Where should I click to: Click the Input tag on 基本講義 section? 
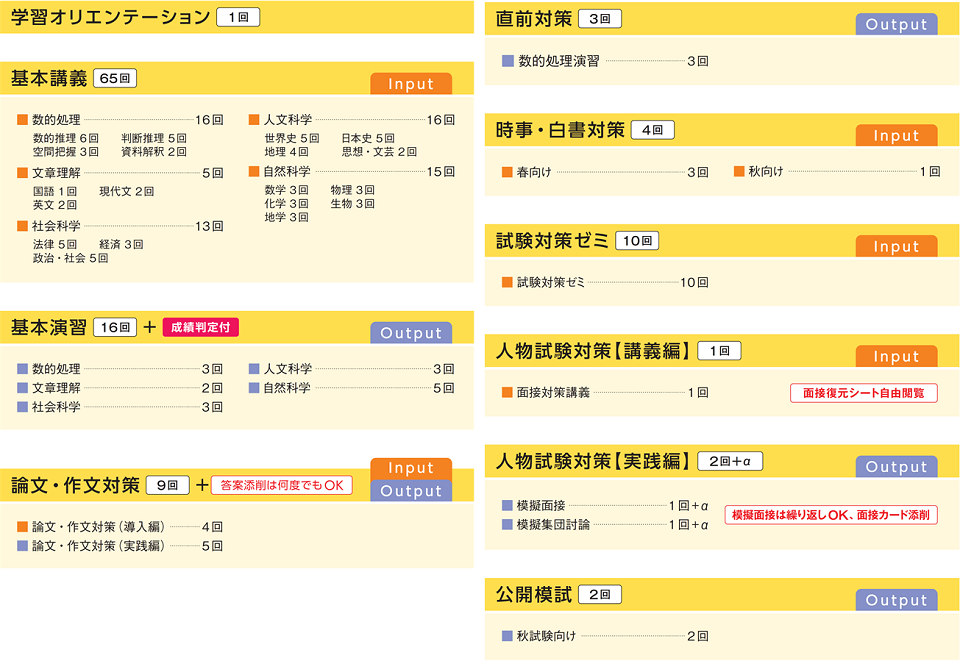(411, 84)
